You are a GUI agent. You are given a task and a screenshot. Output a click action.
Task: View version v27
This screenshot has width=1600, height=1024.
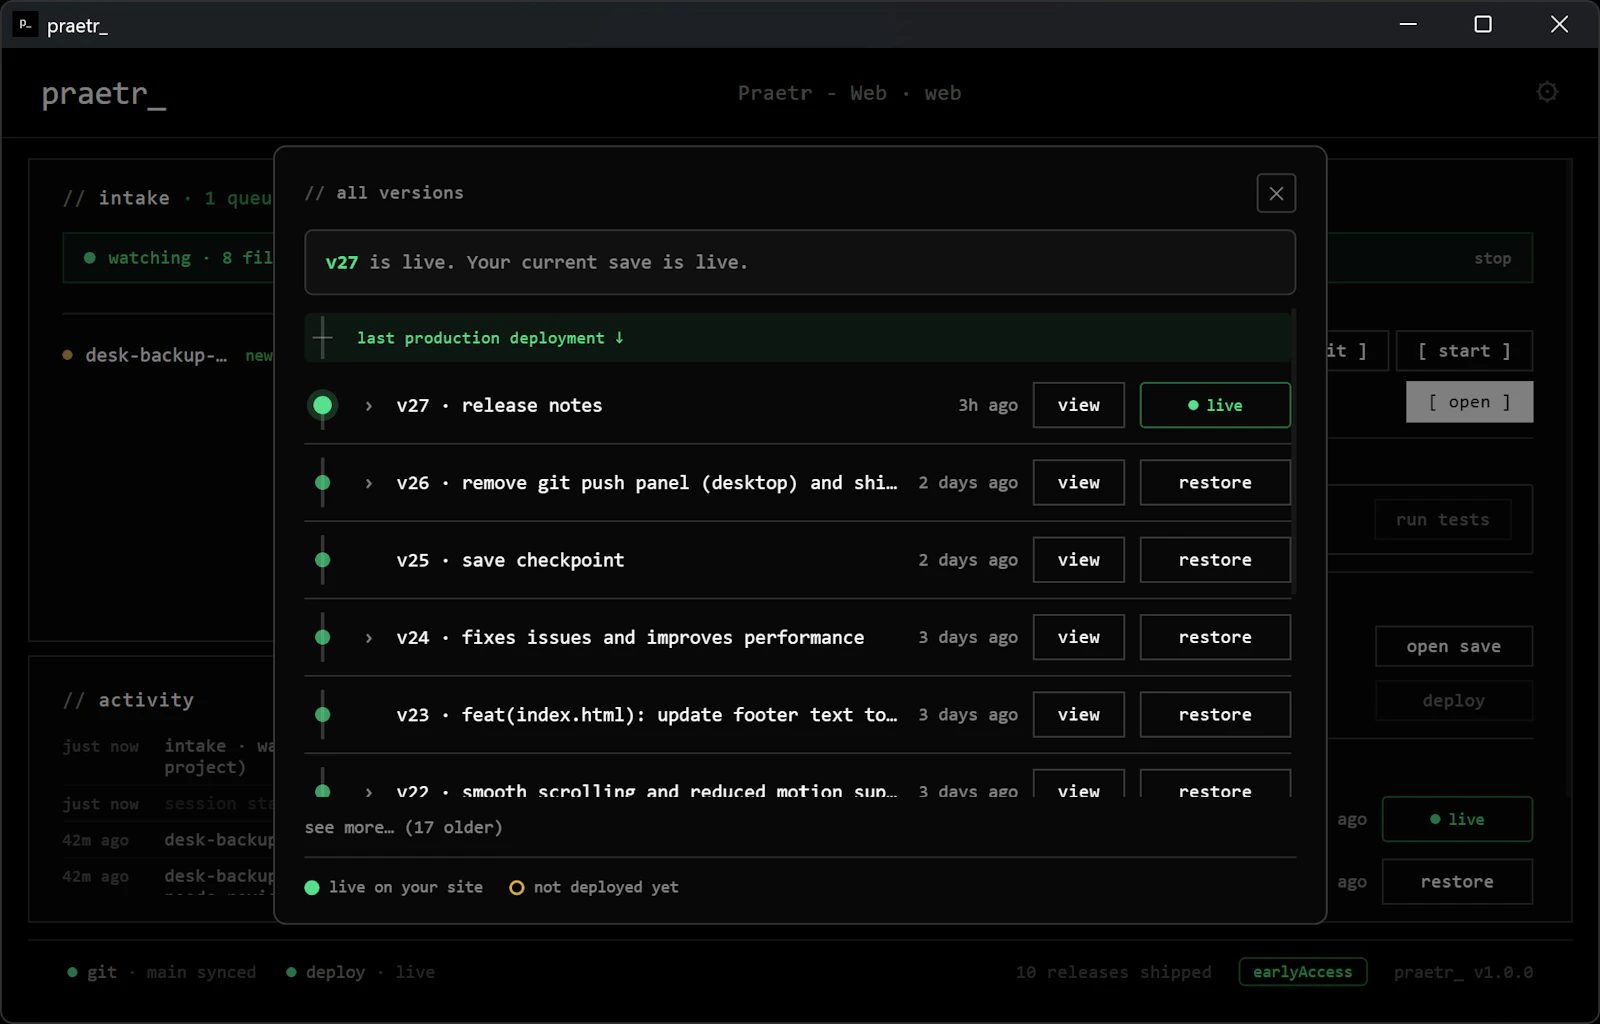pos(1078,405)
